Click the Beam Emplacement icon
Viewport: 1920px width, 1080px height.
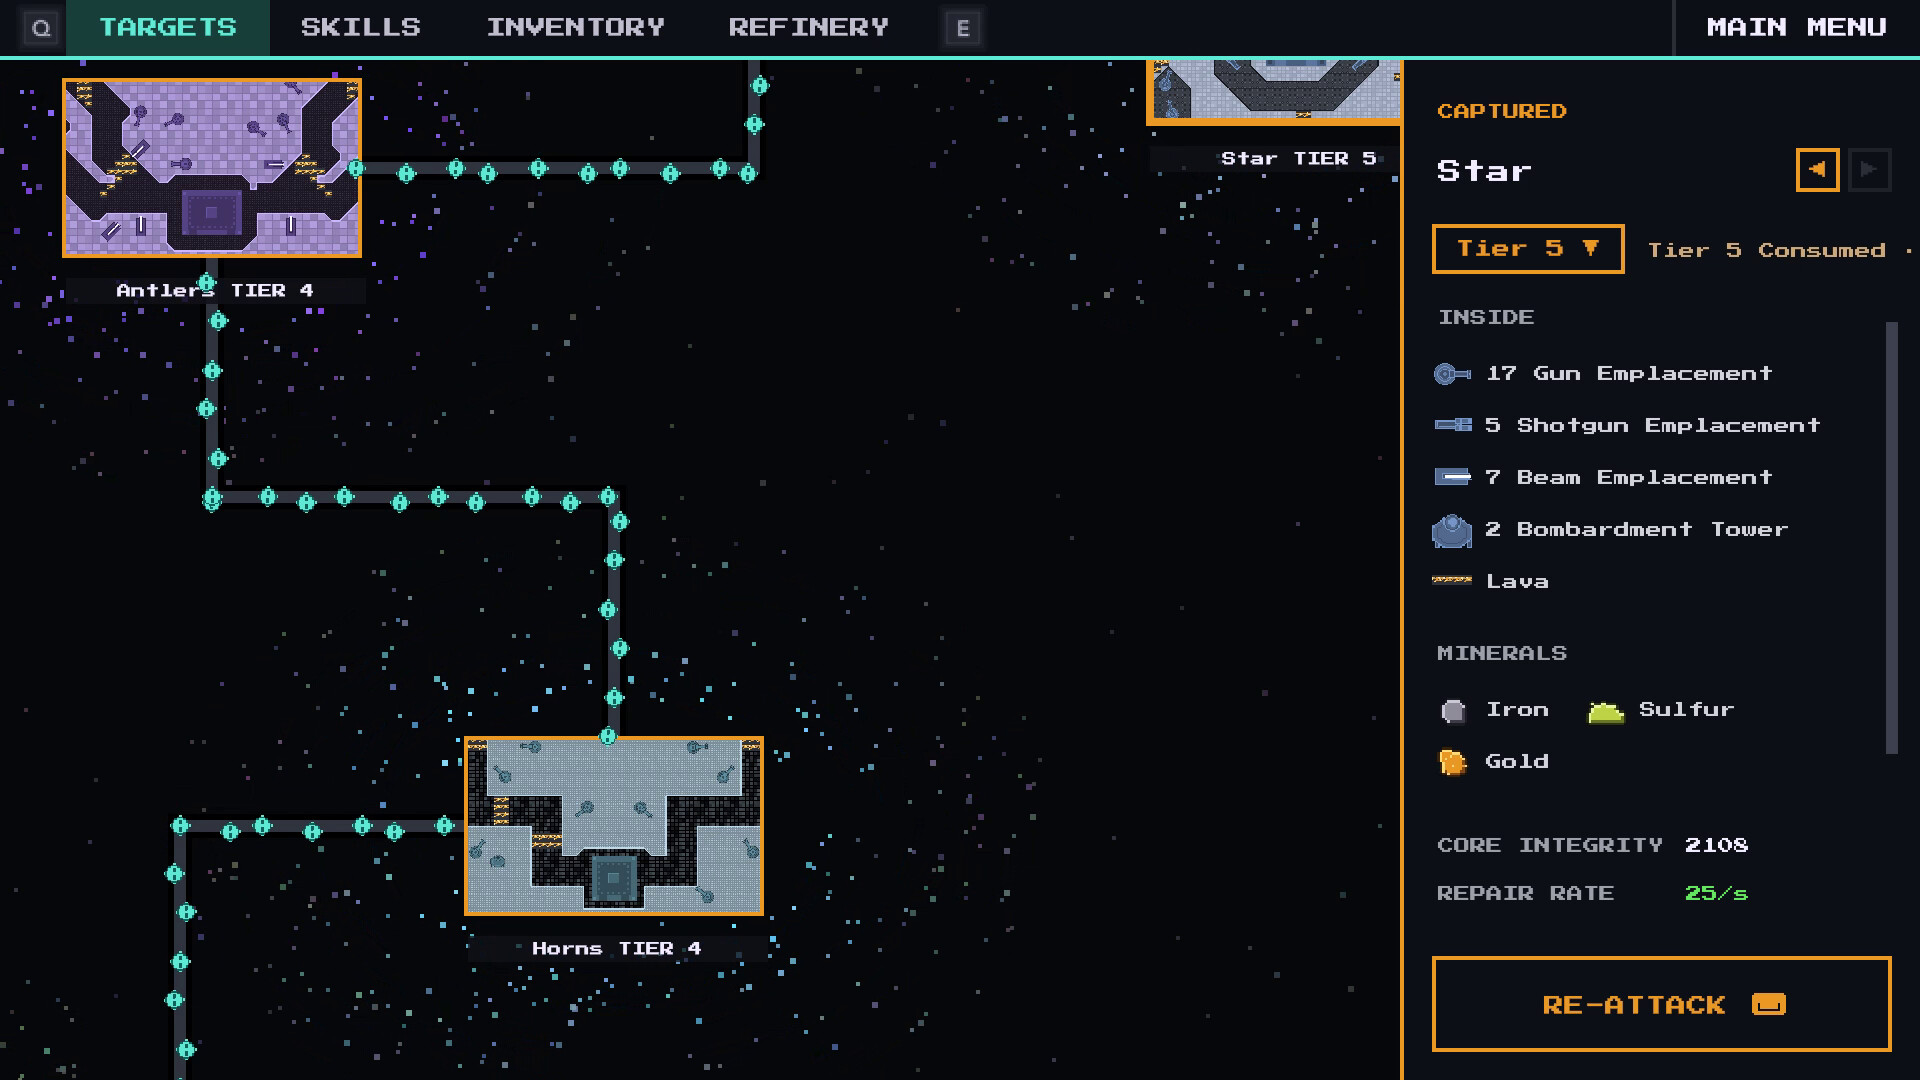coord(1452,477)
